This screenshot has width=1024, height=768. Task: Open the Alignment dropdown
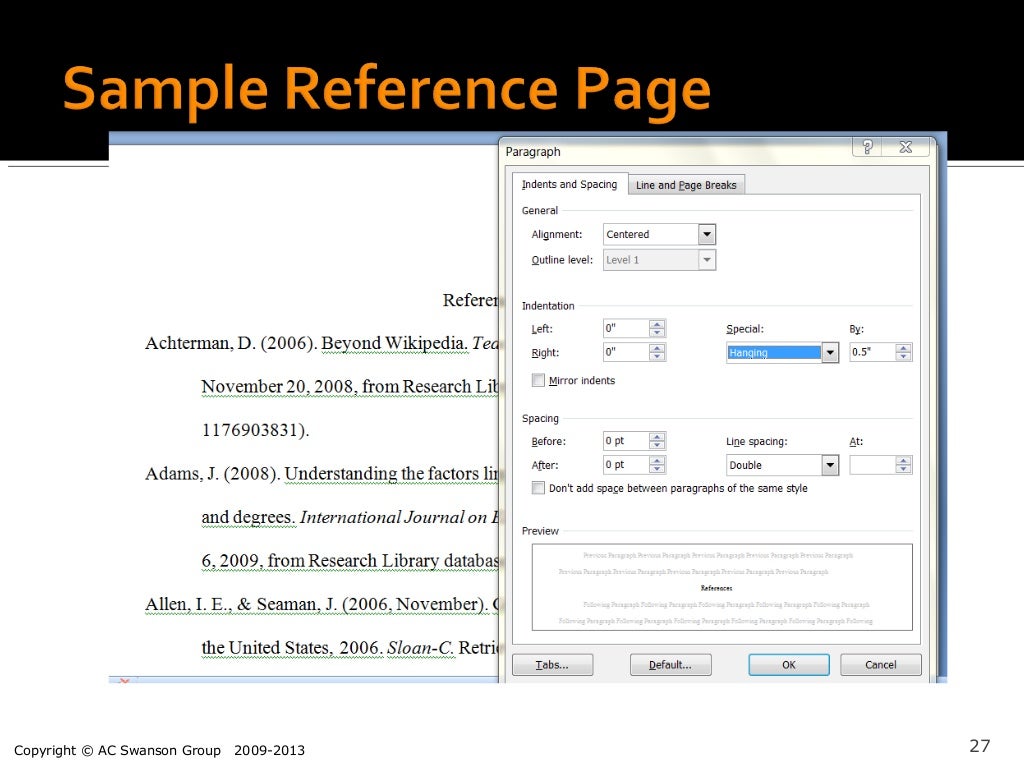pyautogui.click(x=707, y=234)
